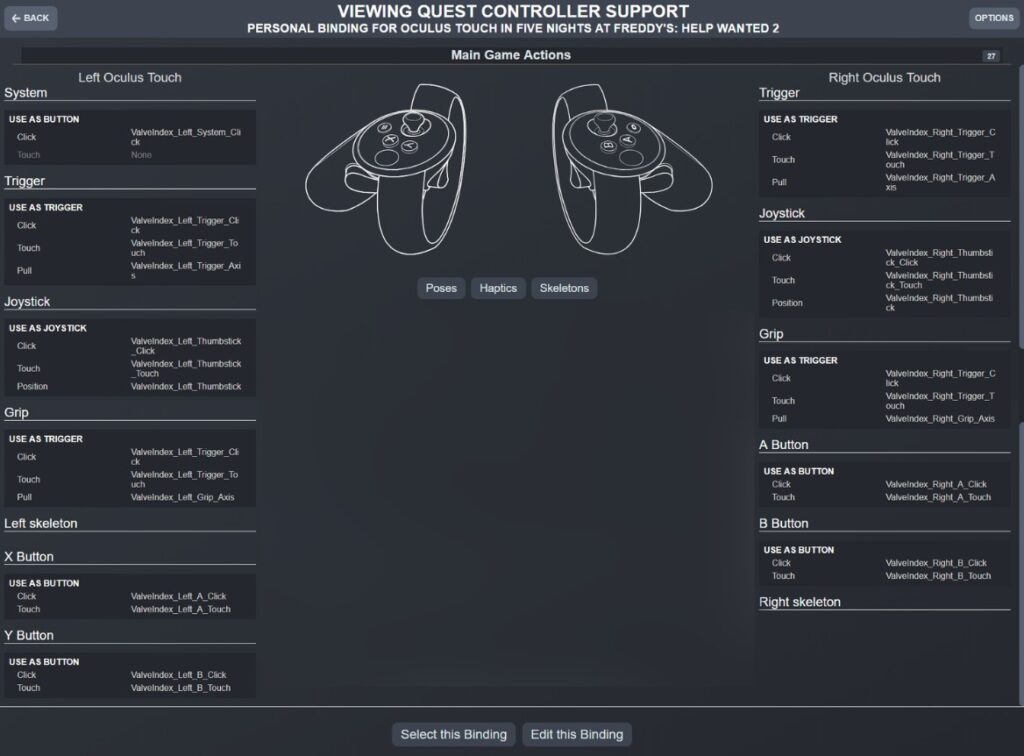1024x756 pixels.
Task: Click ValveIndex_Right_Grip_Axis pull binding
Action: (940, 419)
